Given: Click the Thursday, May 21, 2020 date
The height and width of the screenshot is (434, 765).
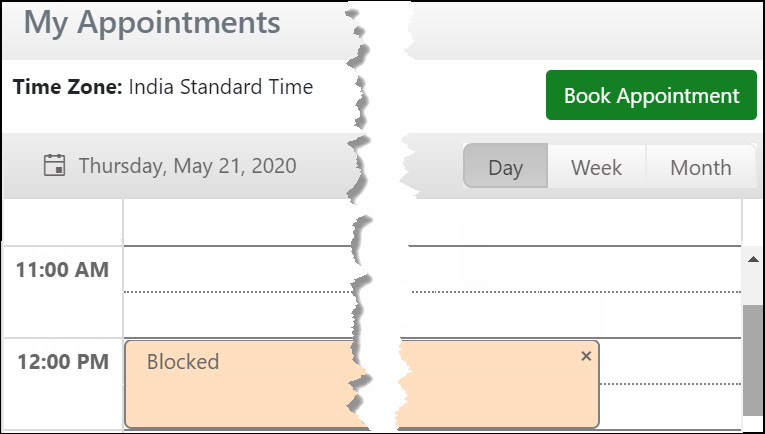Looking at the screenshot, I should point(187,166).
